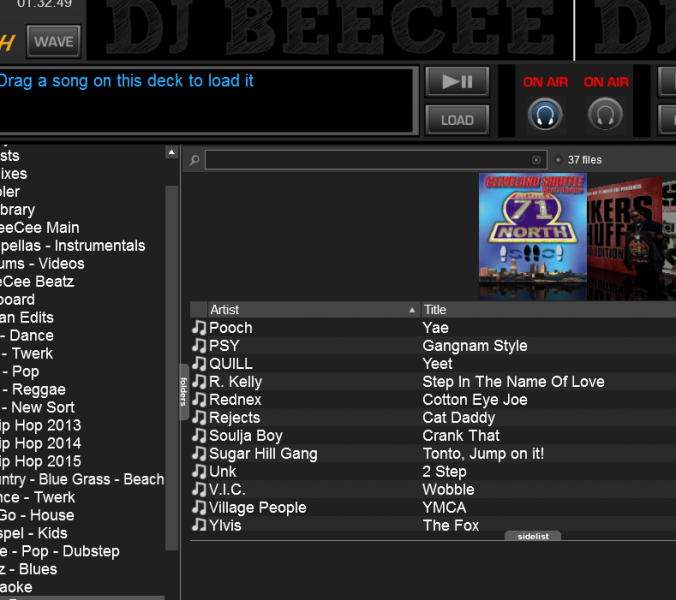
Task: Click the music note icon beside Sugar Hill Gang
Action: coord(199,453)
